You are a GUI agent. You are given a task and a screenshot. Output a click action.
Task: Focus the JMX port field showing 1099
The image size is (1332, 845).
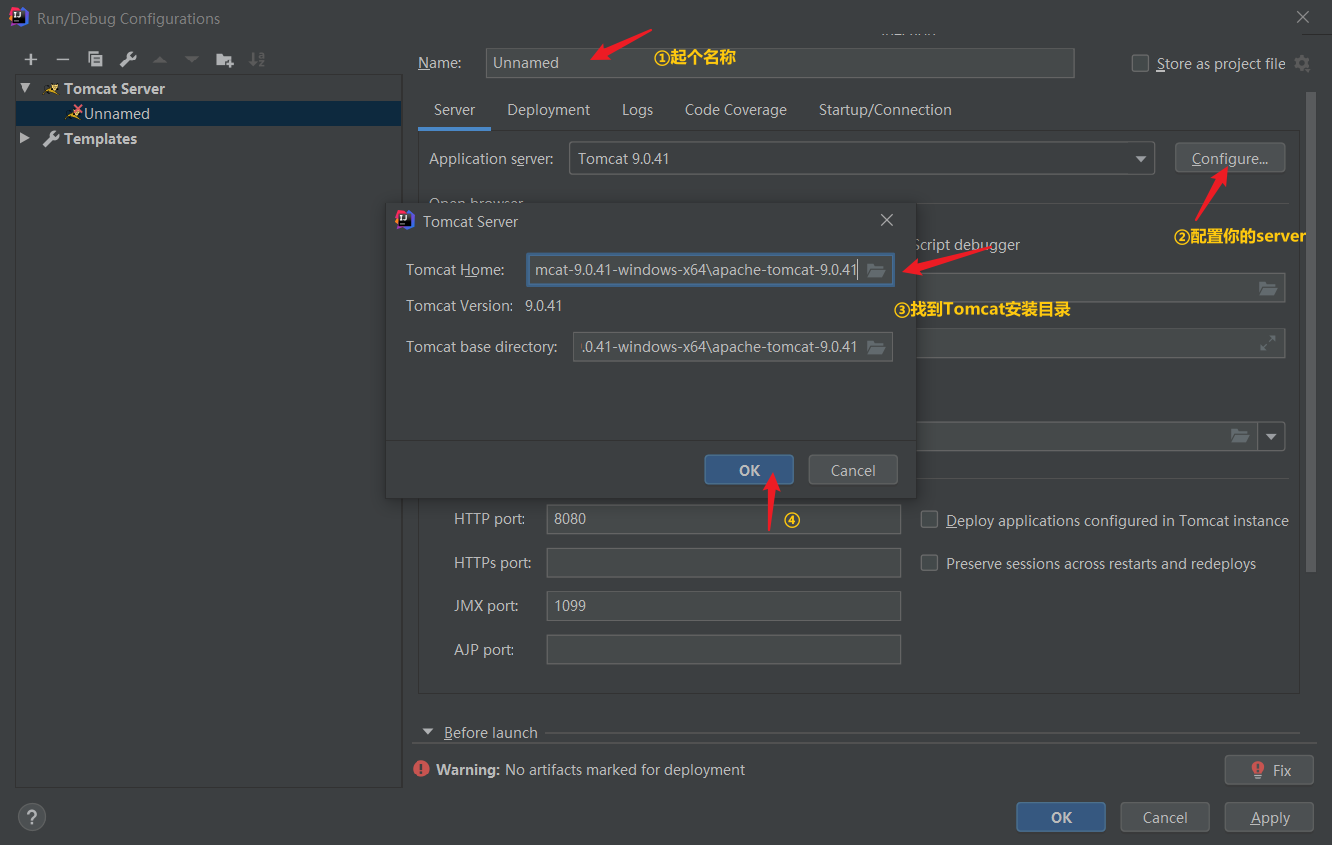[723, 605]
